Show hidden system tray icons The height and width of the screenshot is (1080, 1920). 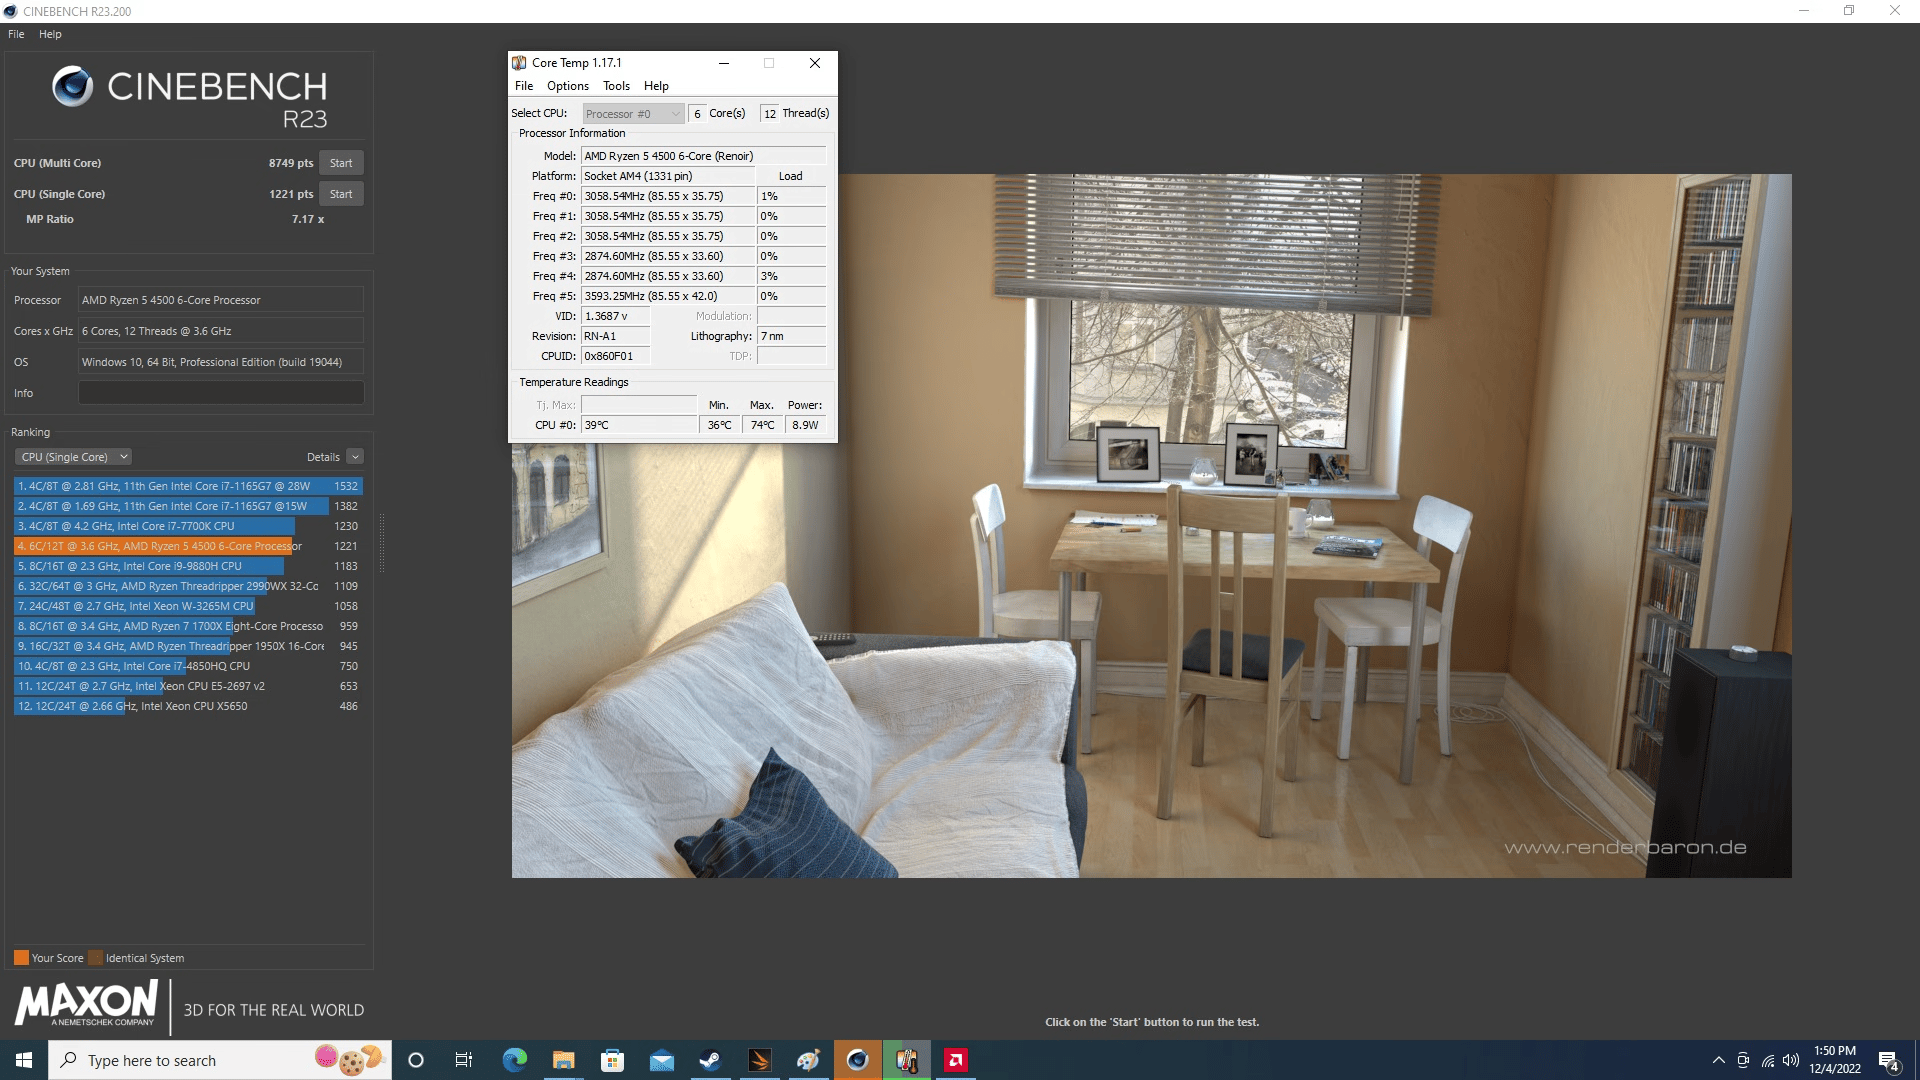click(1718, 1060)
